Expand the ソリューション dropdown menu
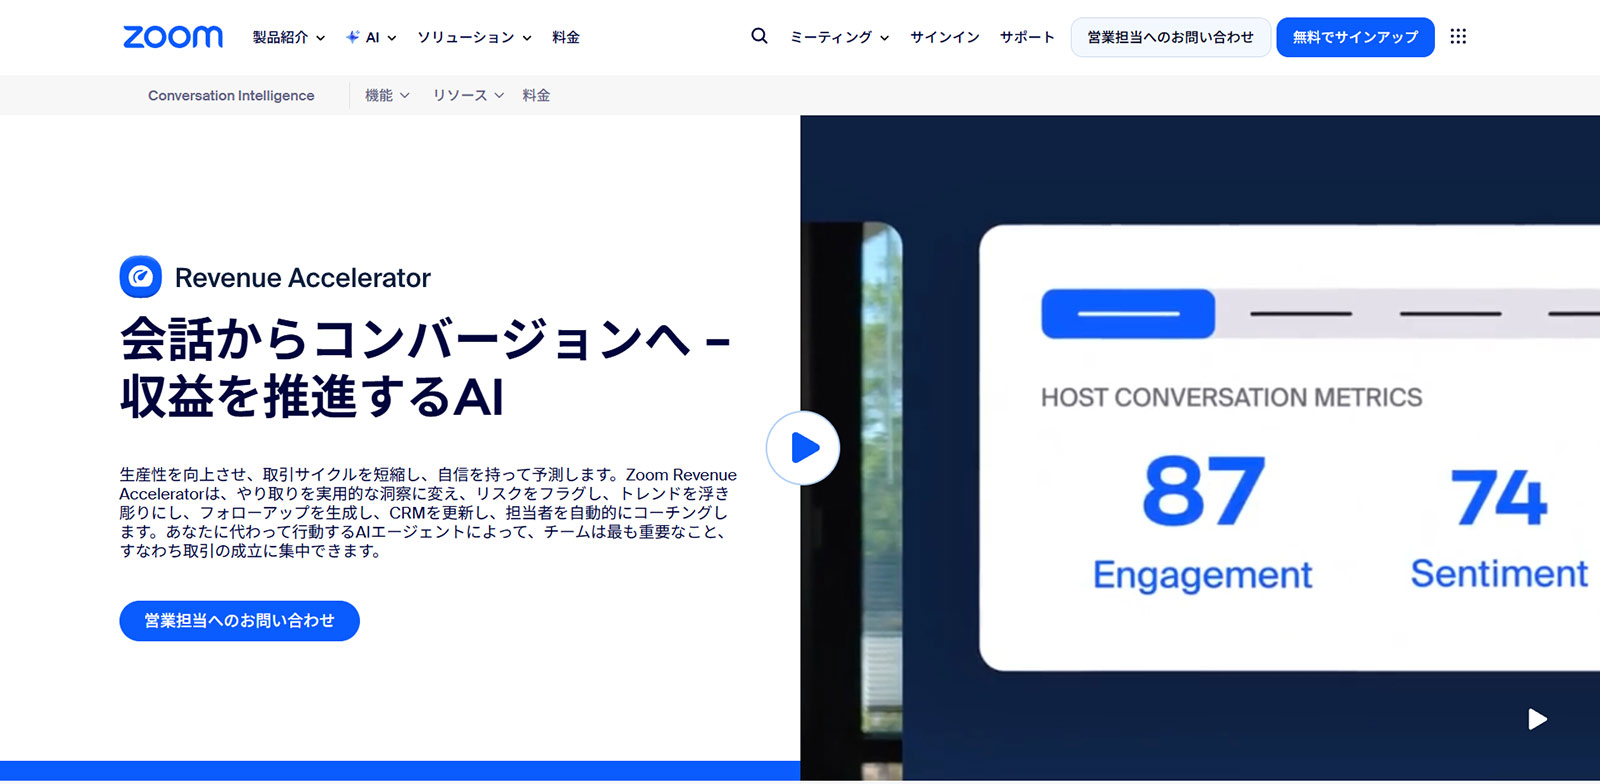This screenshot has width=1600, height=784. [x=474, y=37]
